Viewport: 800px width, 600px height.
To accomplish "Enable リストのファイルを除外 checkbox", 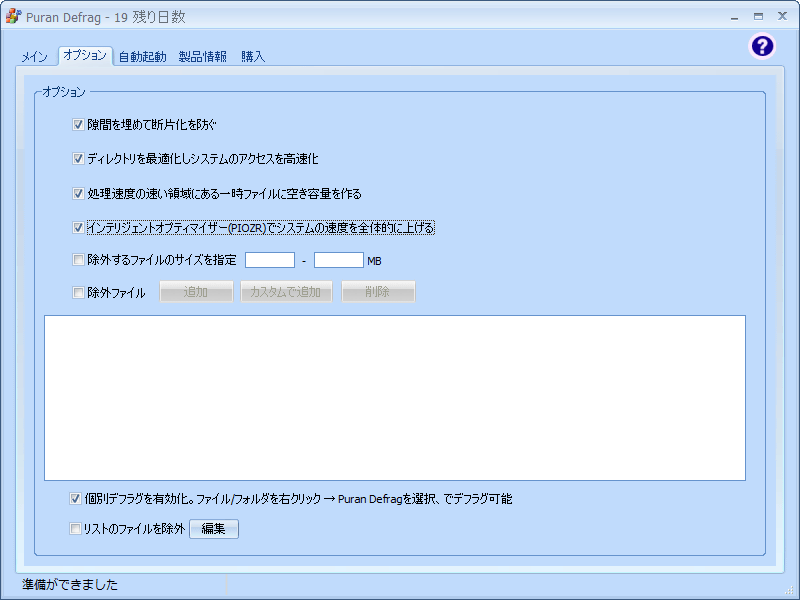I will 75,529.
